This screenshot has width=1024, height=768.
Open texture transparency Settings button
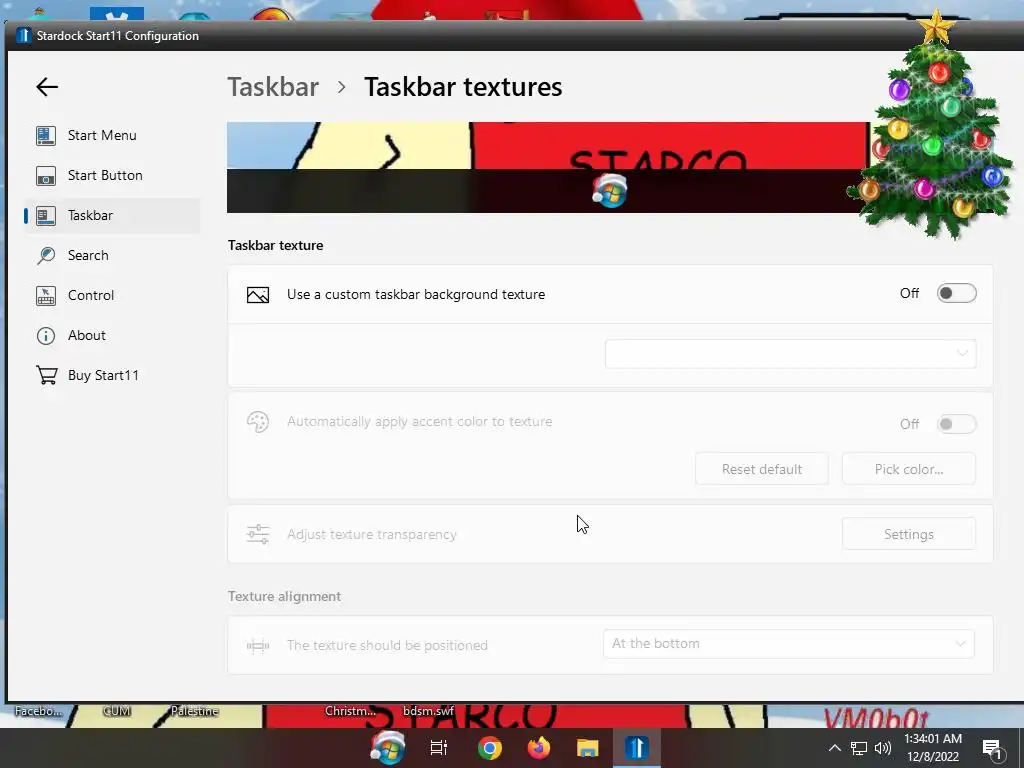point(909,534)
